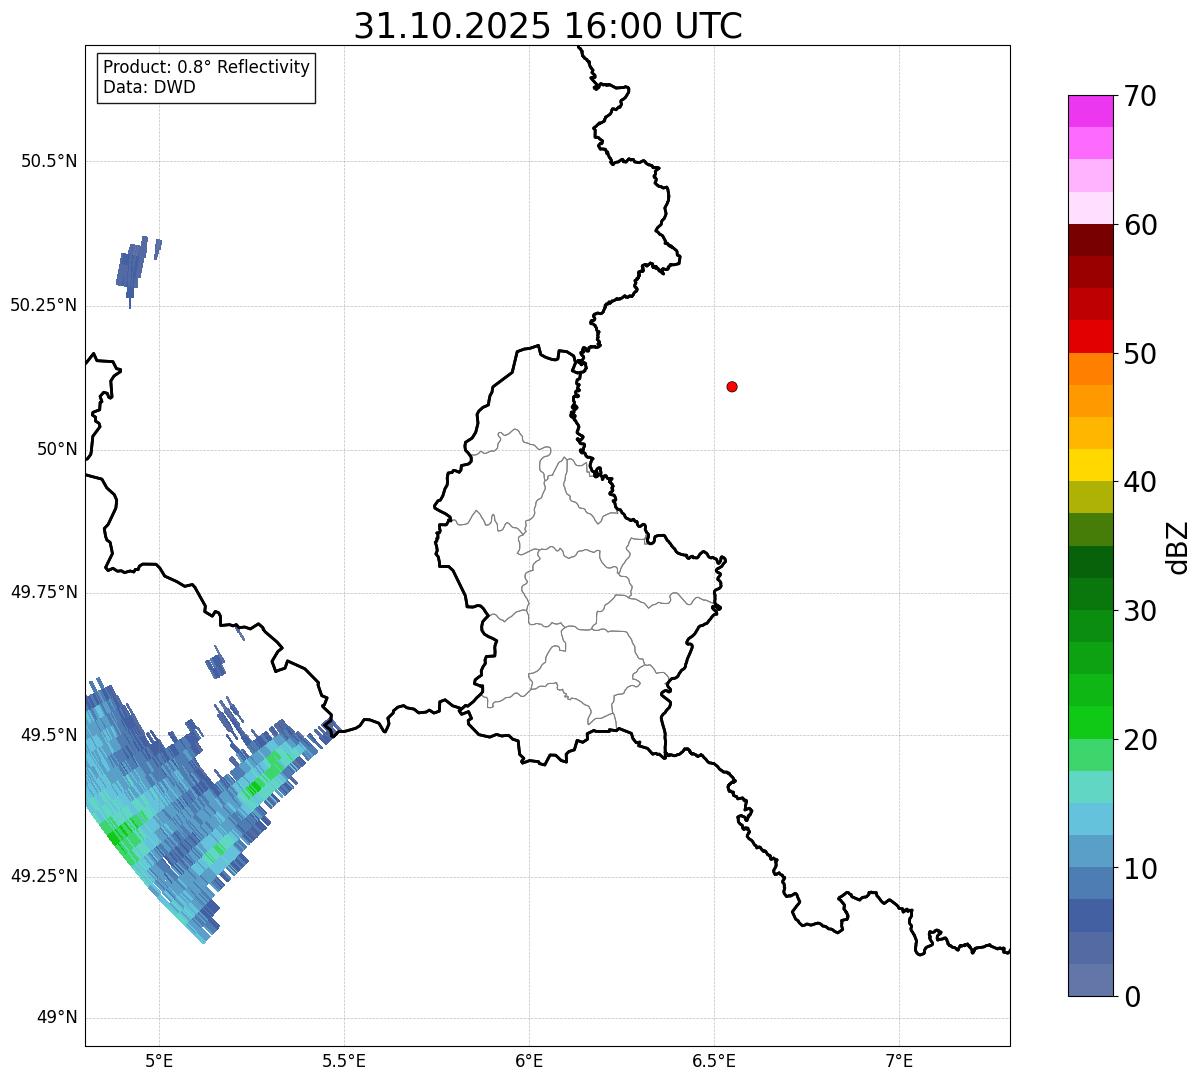This screenshot has height=1081, width=1202.
Task: Click the colorbar tick label 10
Action: pos(1140,868)
